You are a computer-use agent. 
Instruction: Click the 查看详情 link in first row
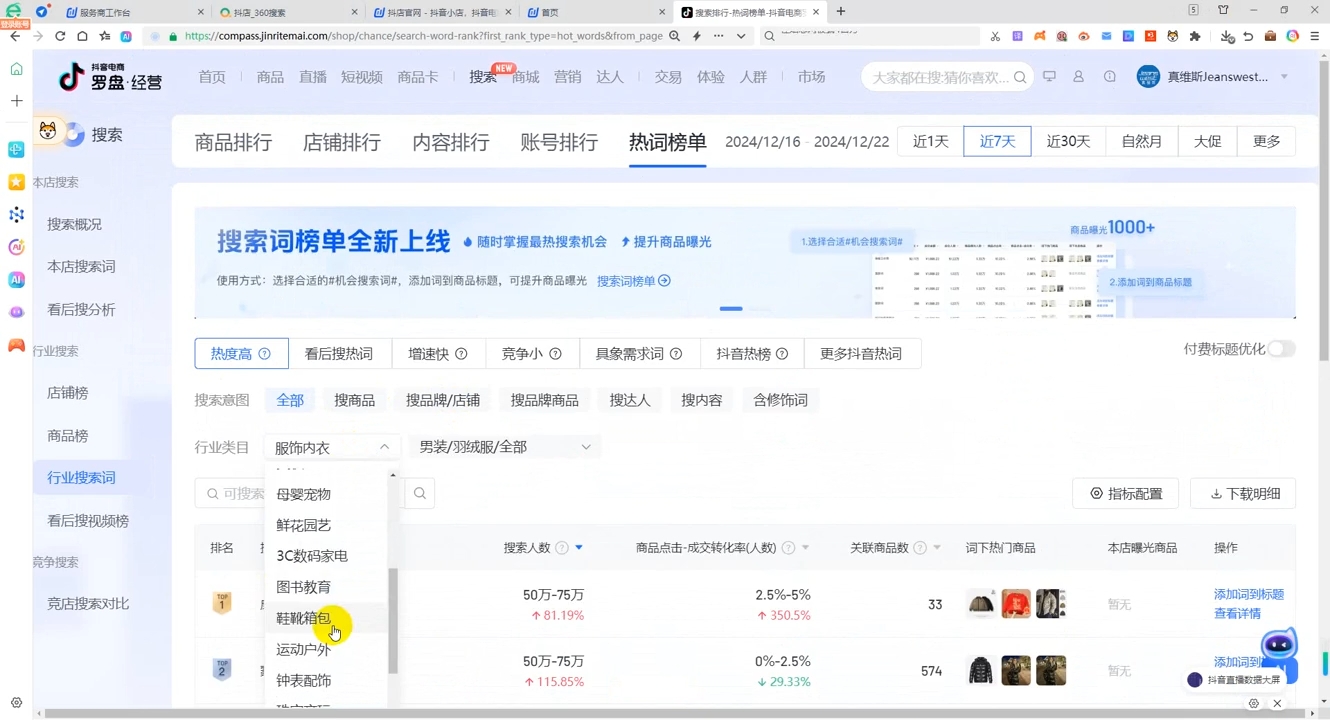pyautogui.click(x=1239, y=613)
